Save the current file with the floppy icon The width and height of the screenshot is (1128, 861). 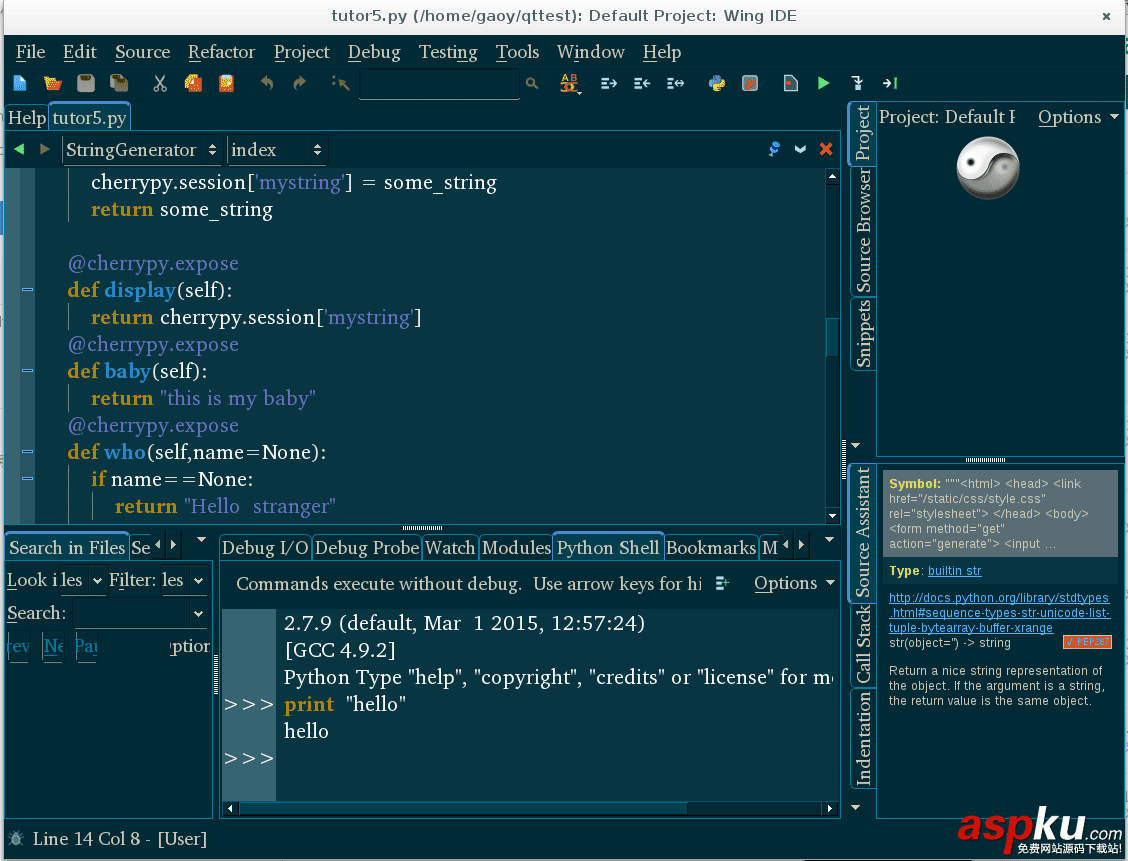tap(88, 84)
